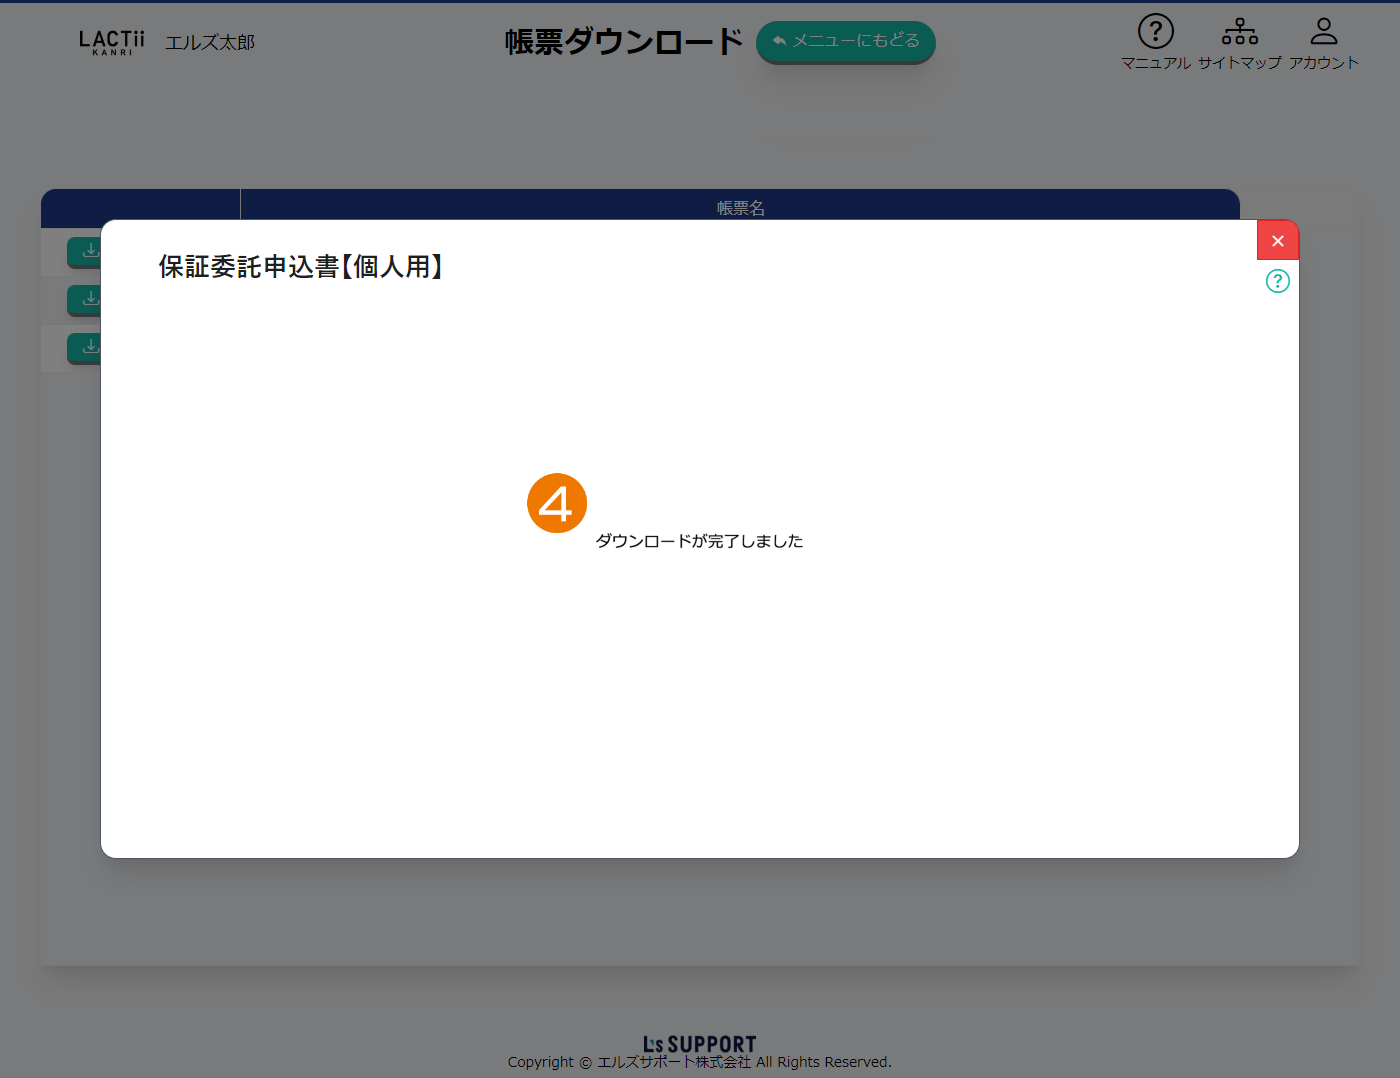Click the green question mark help icon in dialog
This screenshot has width=1400, height=1078.
click(1277, 281)
